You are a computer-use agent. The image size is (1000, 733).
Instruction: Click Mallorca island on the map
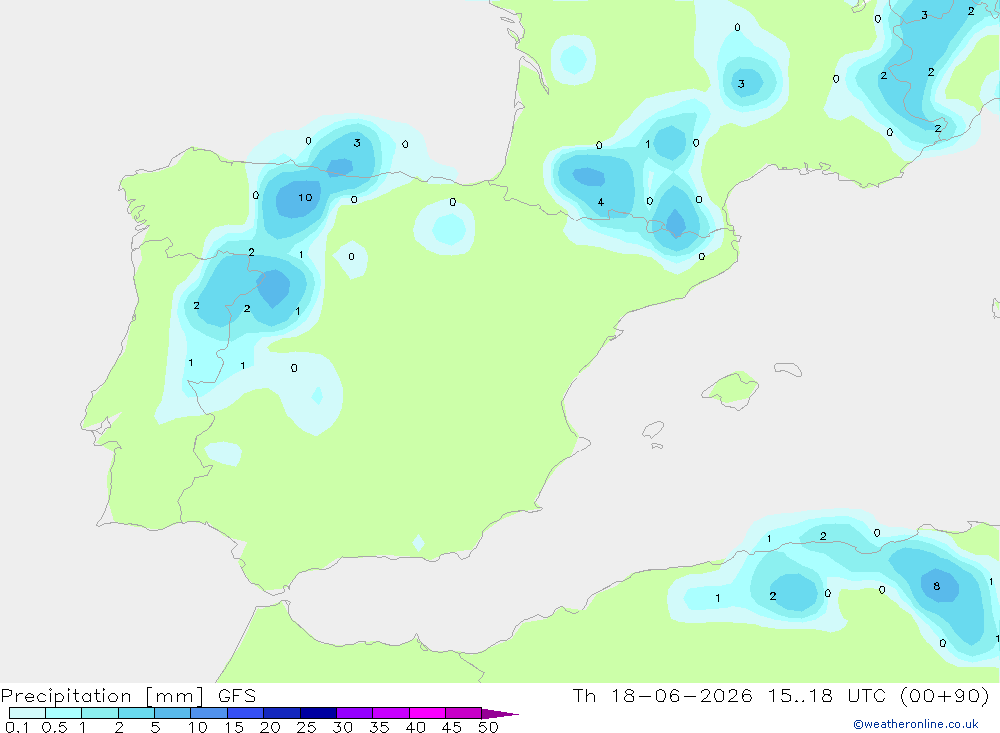(731, 389)
